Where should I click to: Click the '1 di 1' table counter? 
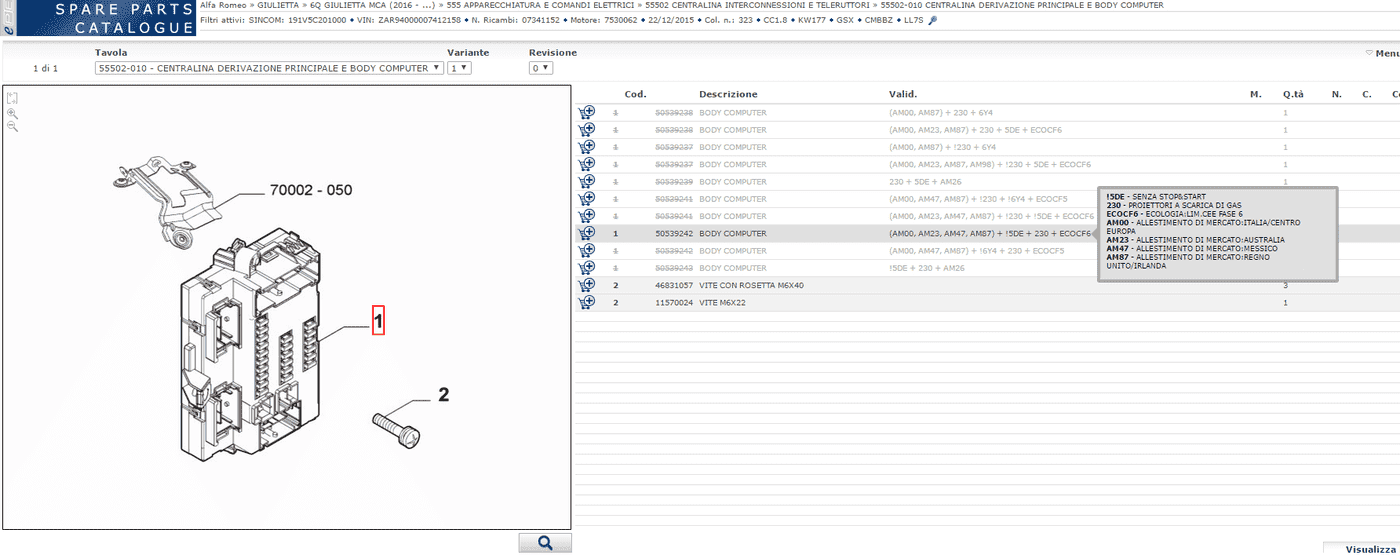46,68
